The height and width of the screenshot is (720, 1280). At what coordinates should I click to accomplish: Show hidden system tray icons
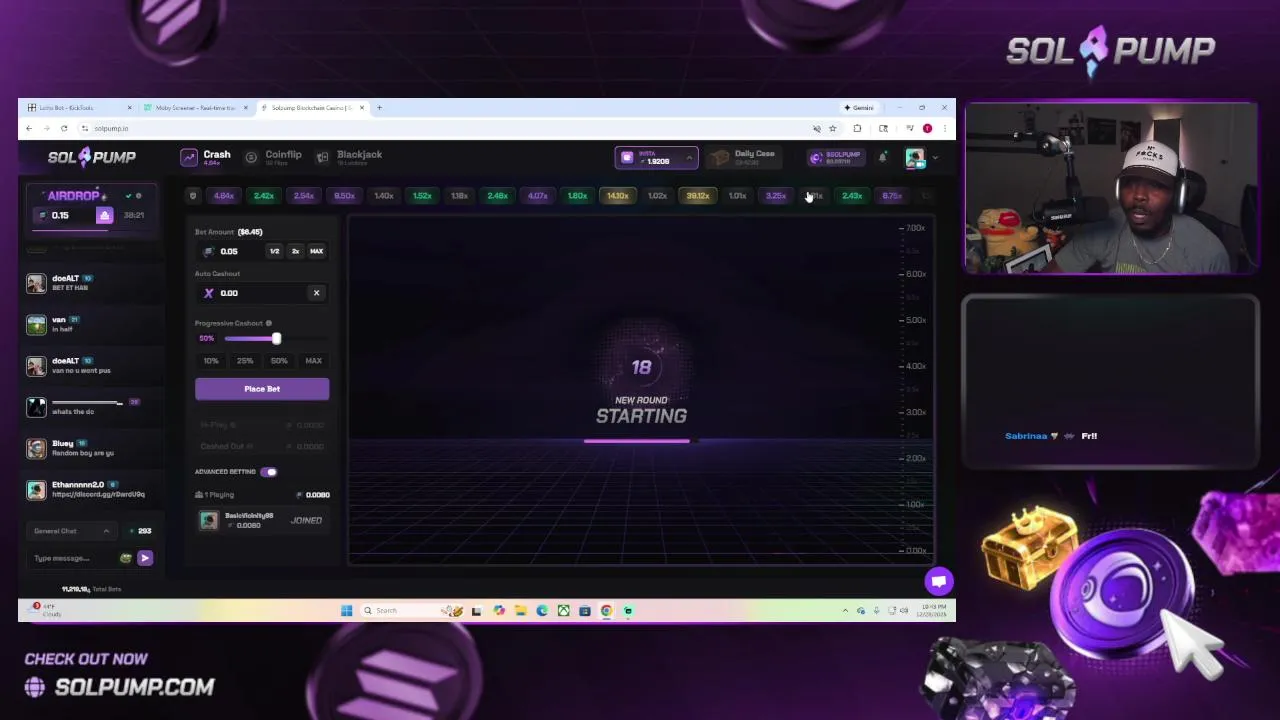pyautogui.click(x=845, y=610)
